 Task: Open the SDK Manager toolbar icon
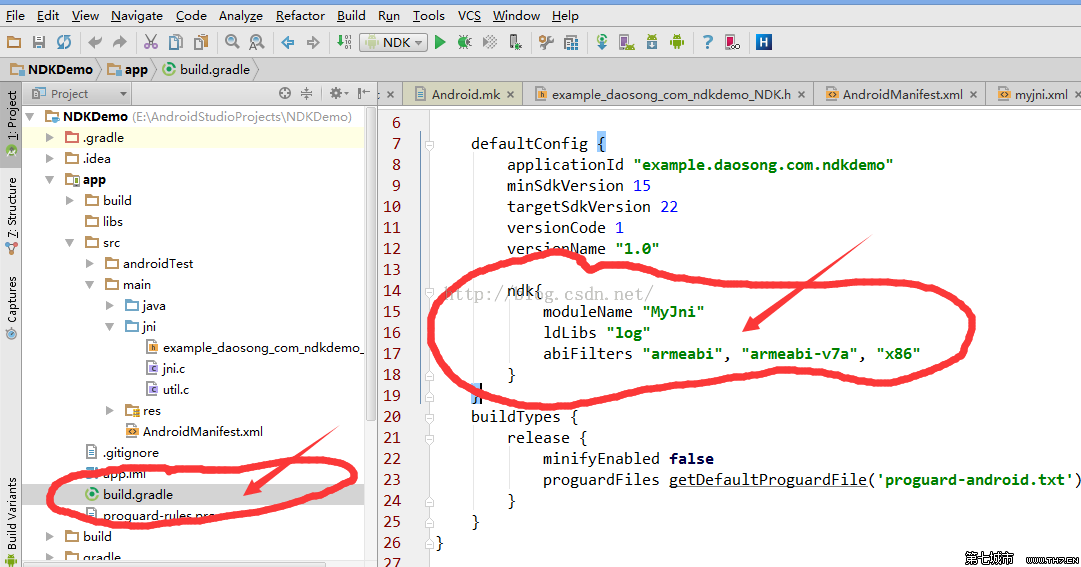(x=651, y=43)
